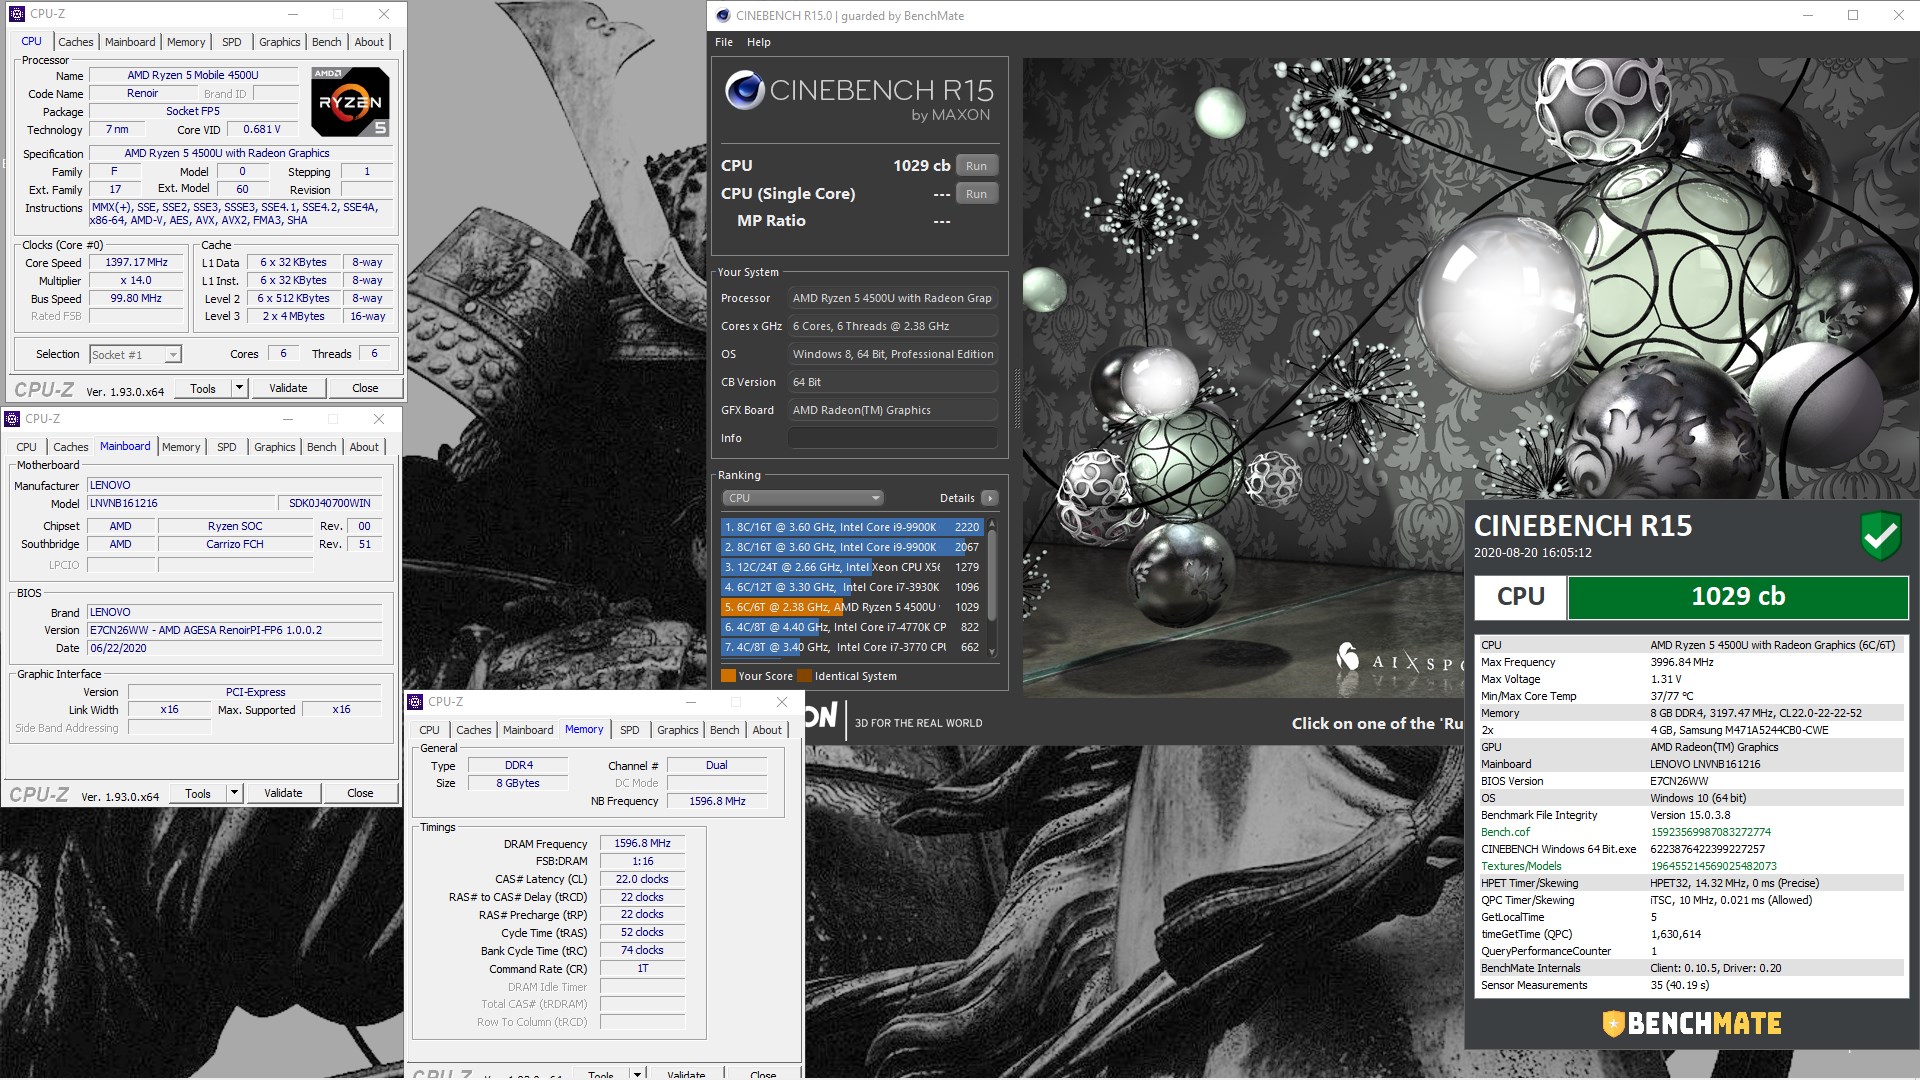Switch to Bench tab in top CPU-Z window

pyautogui.click(x=326, y=42)
